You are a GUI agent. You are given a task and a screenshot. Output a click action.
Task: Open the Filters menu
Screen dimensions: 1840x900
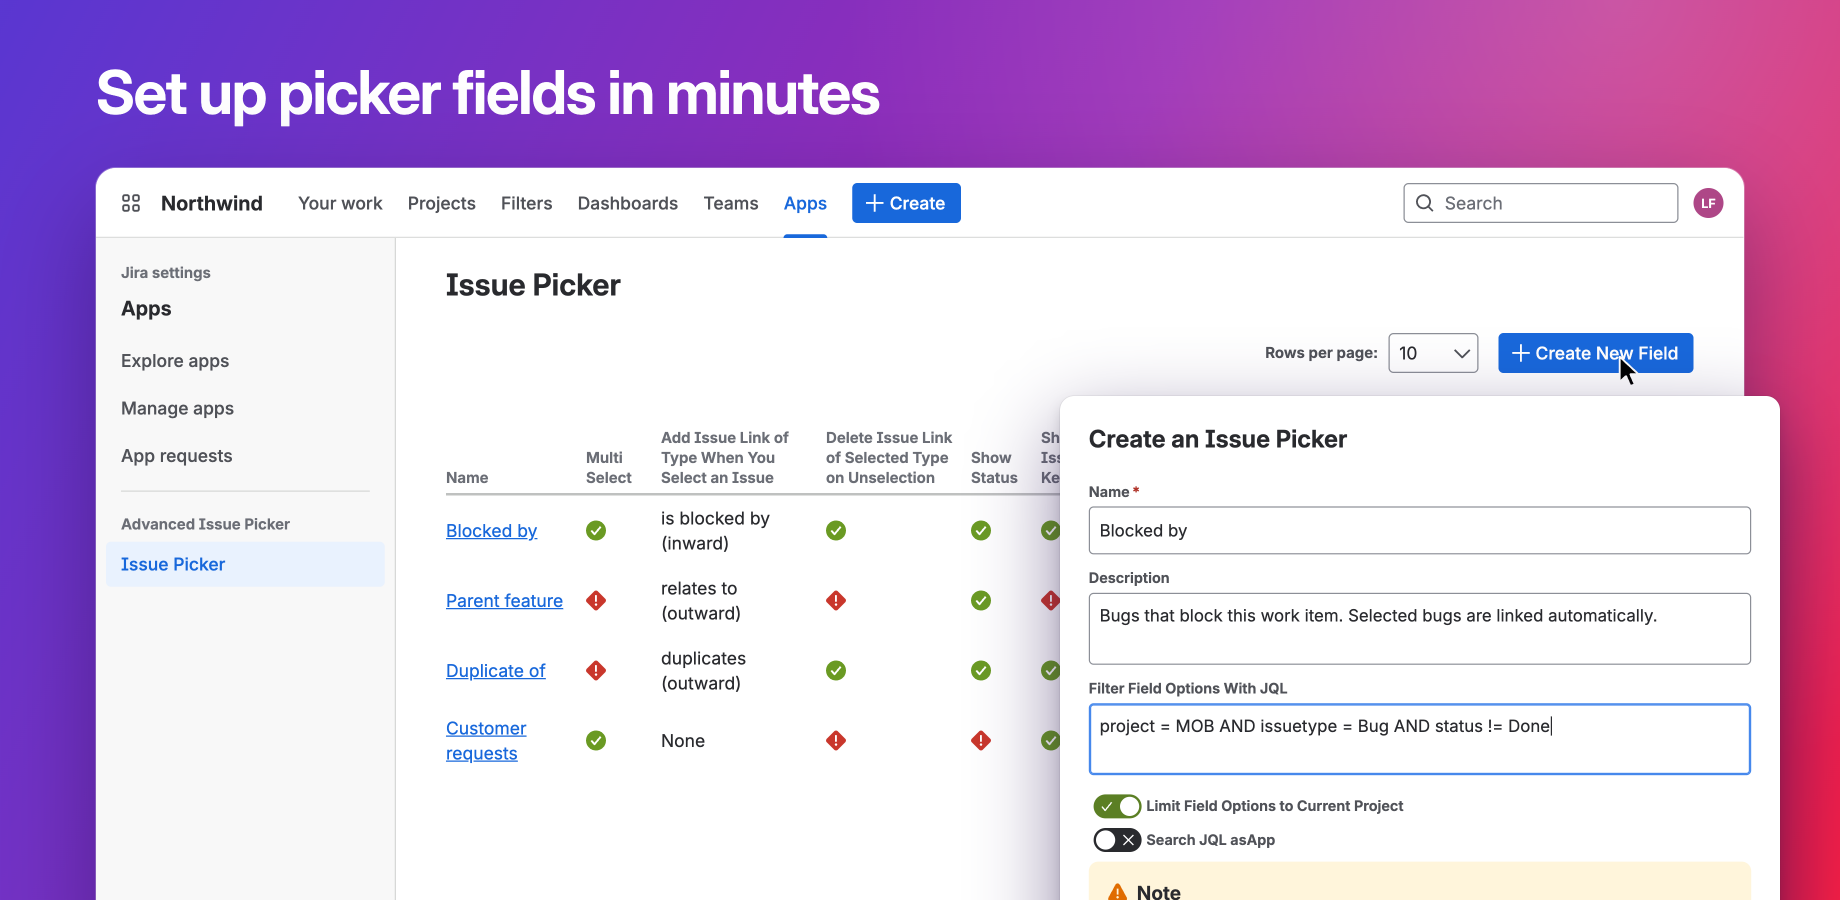point(527,203)
